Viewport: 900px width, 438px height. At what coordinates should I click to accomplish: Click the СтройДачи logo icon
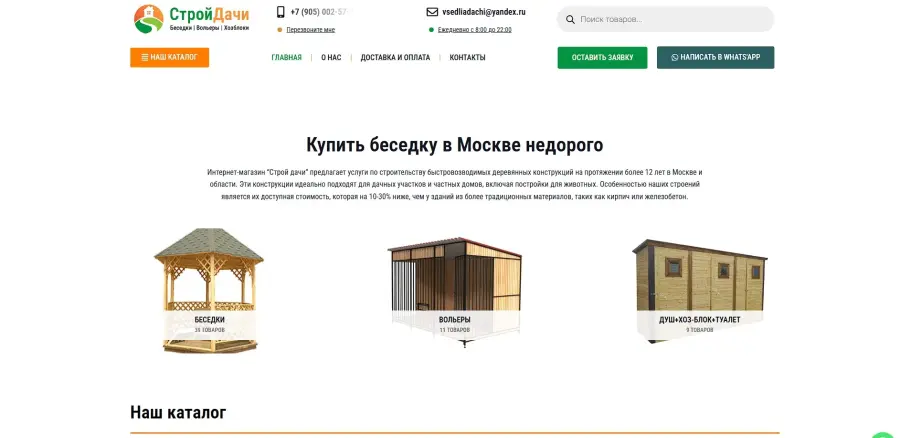point(149,19)
